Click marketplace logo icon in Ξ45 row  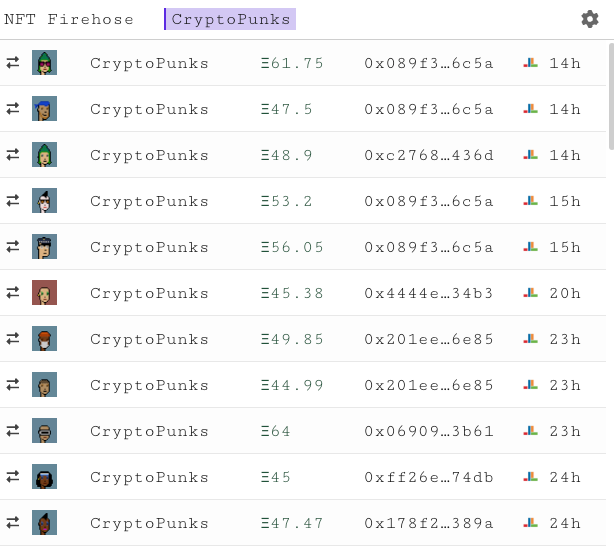531,477
